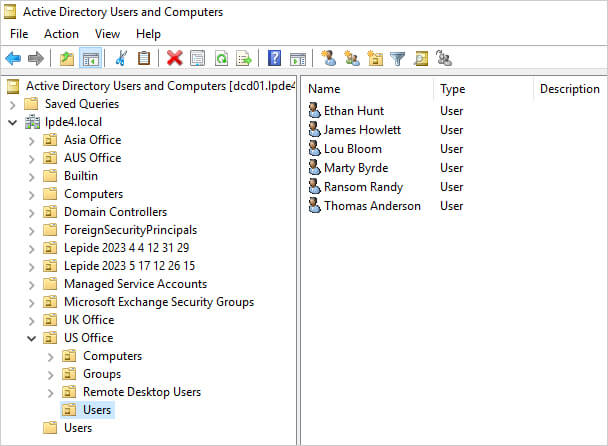
Task: Select user Lou Bloom
Action: tap(353, 149)
